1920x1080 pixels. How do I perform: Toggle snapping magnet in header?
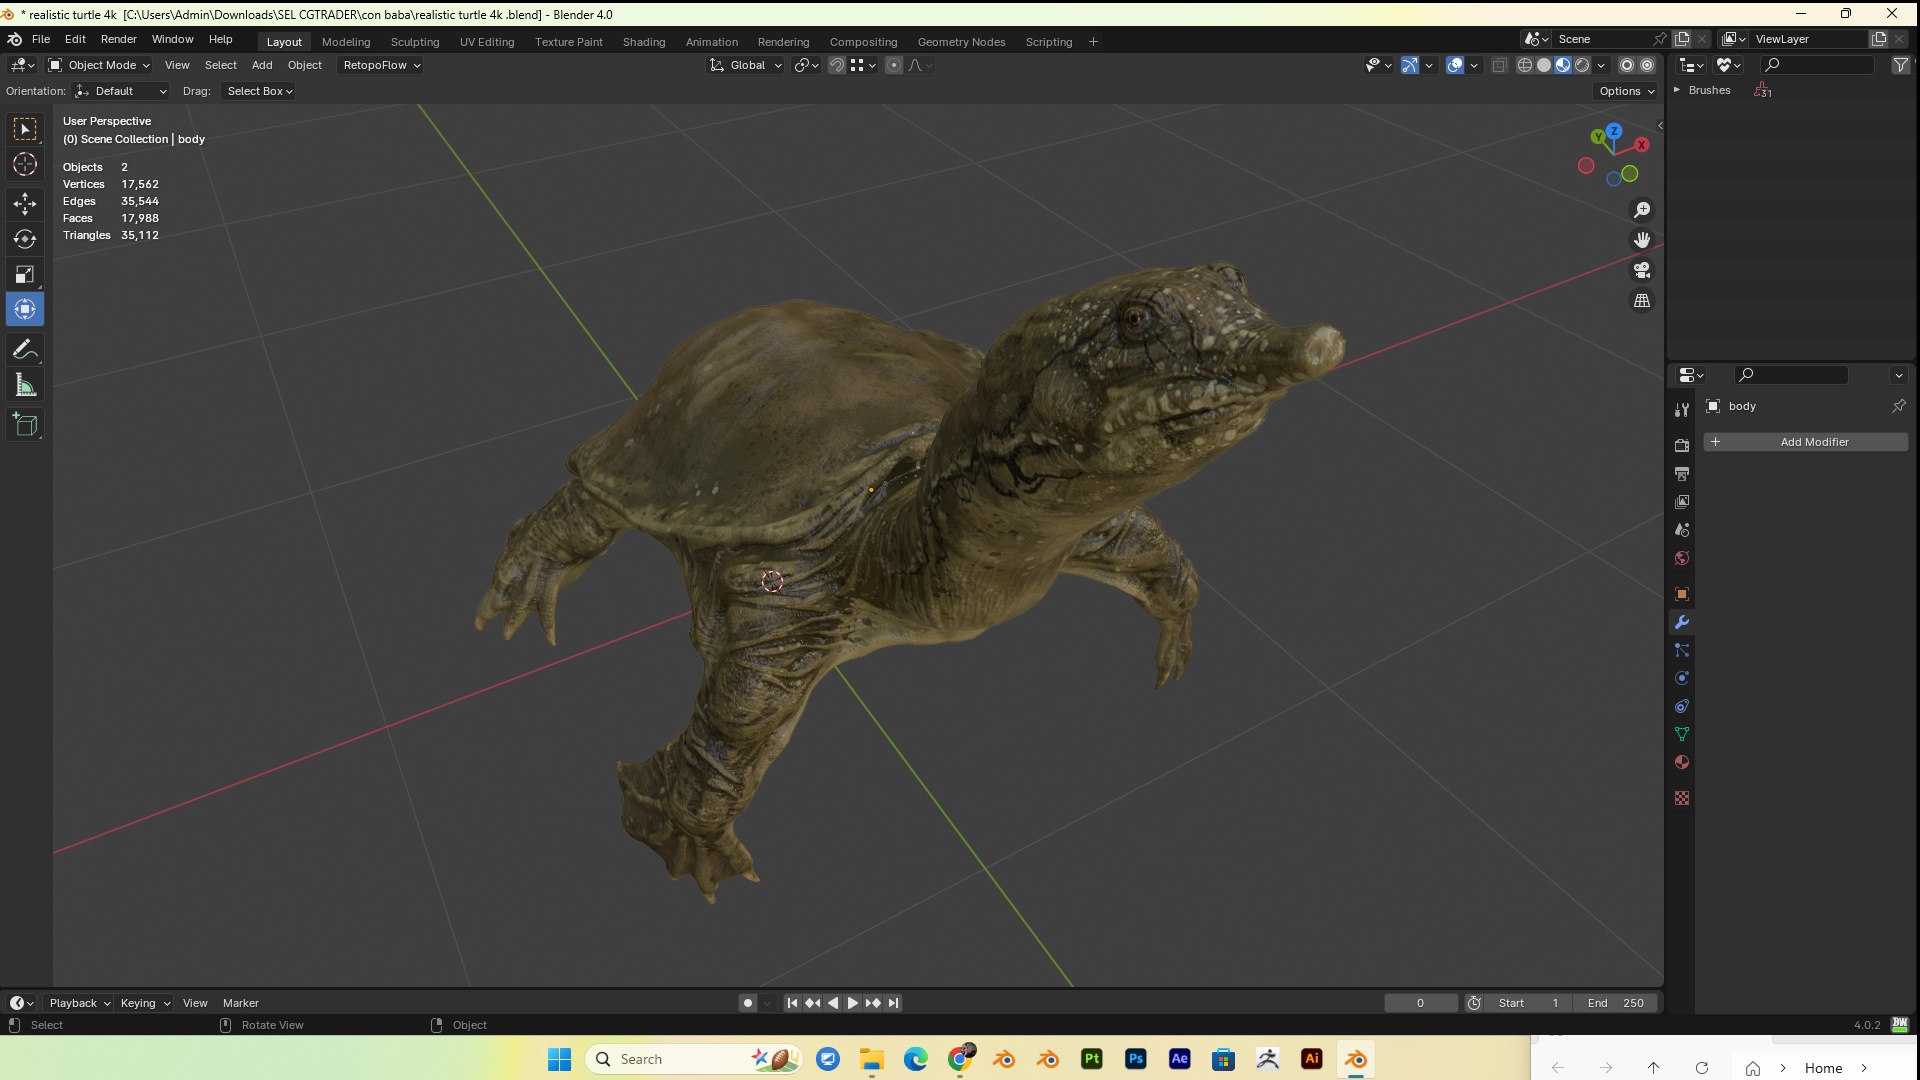coord(837,65)
